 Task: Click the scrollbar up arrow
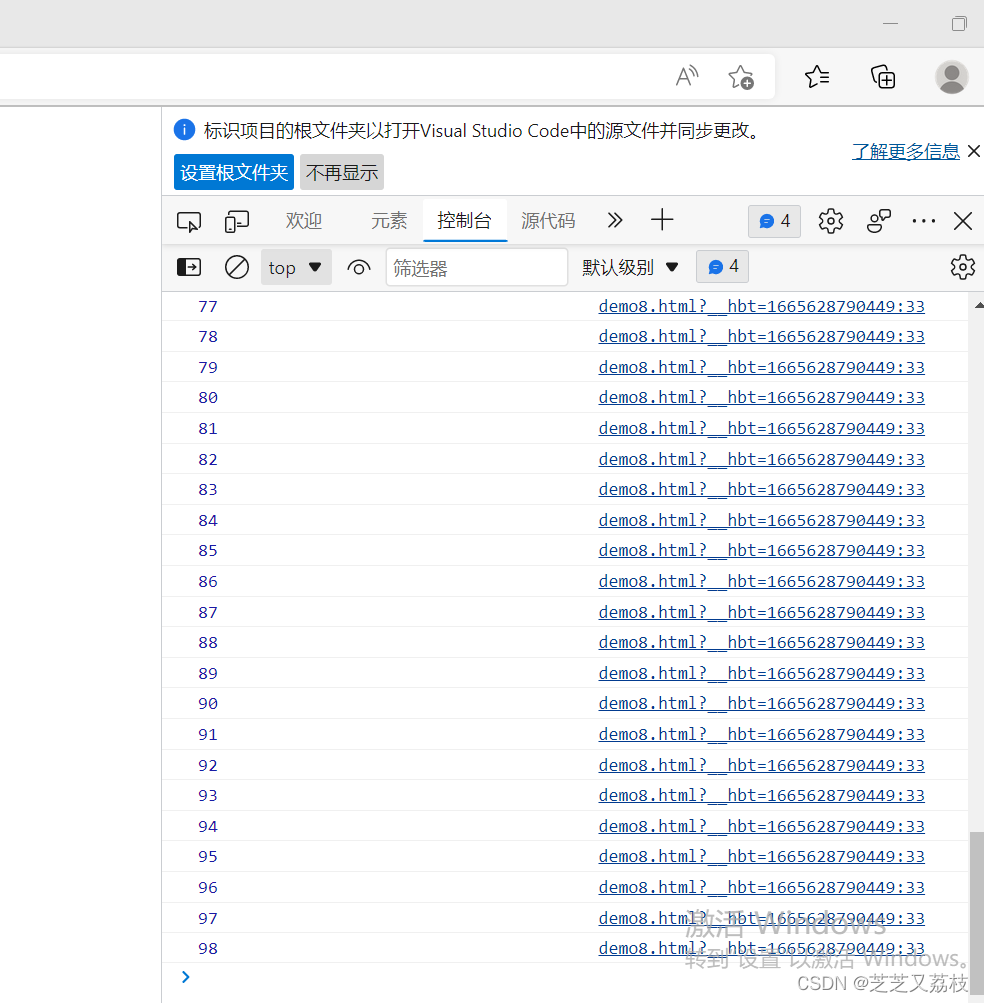pos(978,306)
